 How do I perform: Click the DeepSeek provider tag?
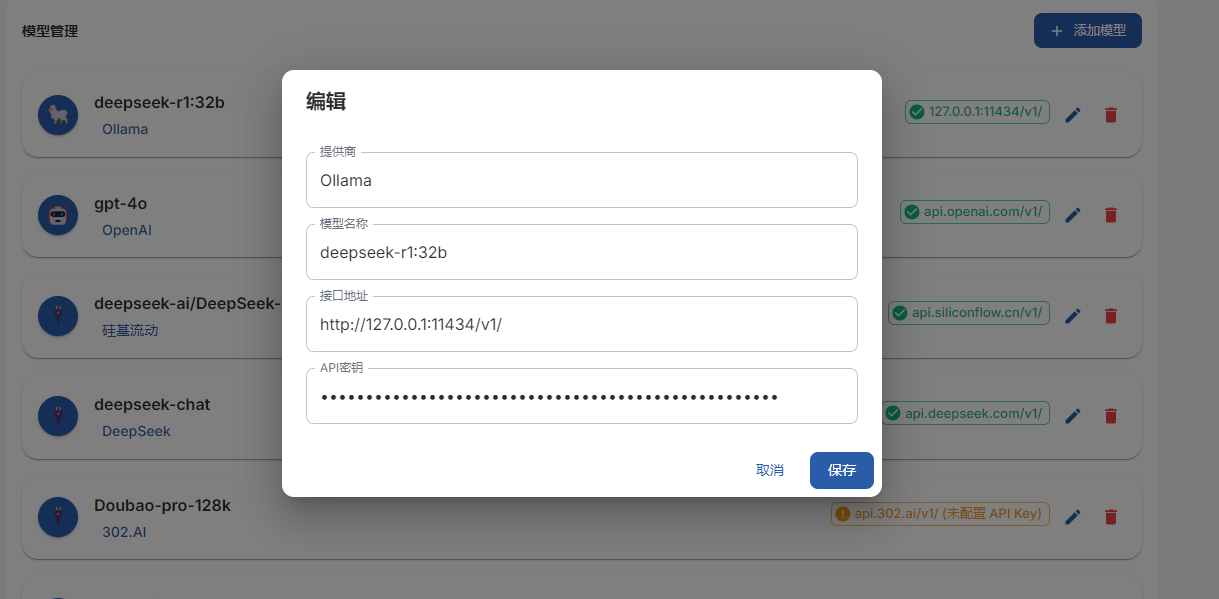(136, 431)
